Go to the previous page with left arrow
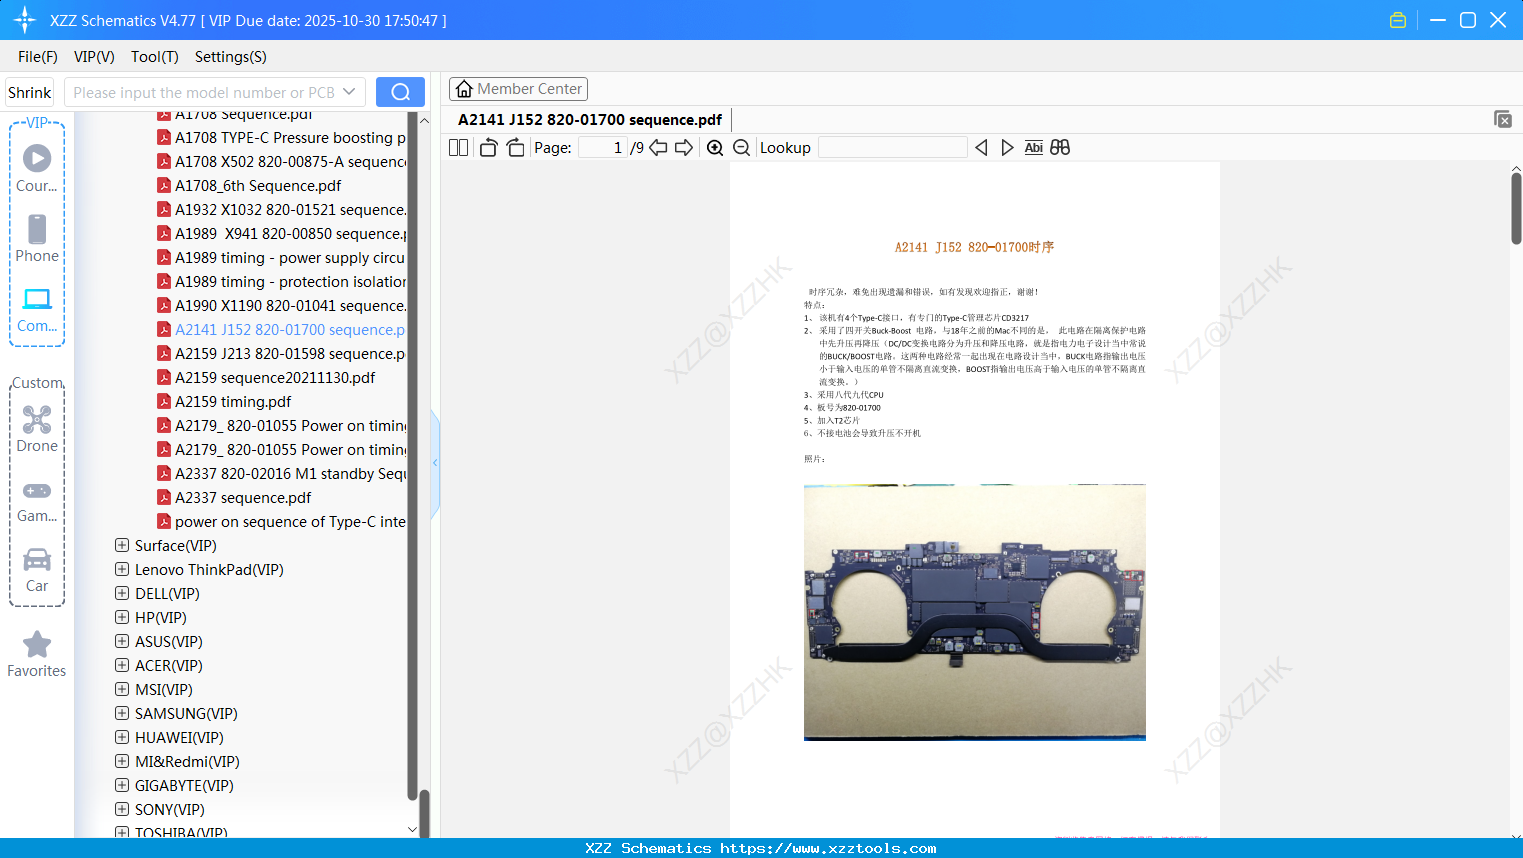Image resolution: width=1523 pixels, height=858 pixels. point(658,148)
